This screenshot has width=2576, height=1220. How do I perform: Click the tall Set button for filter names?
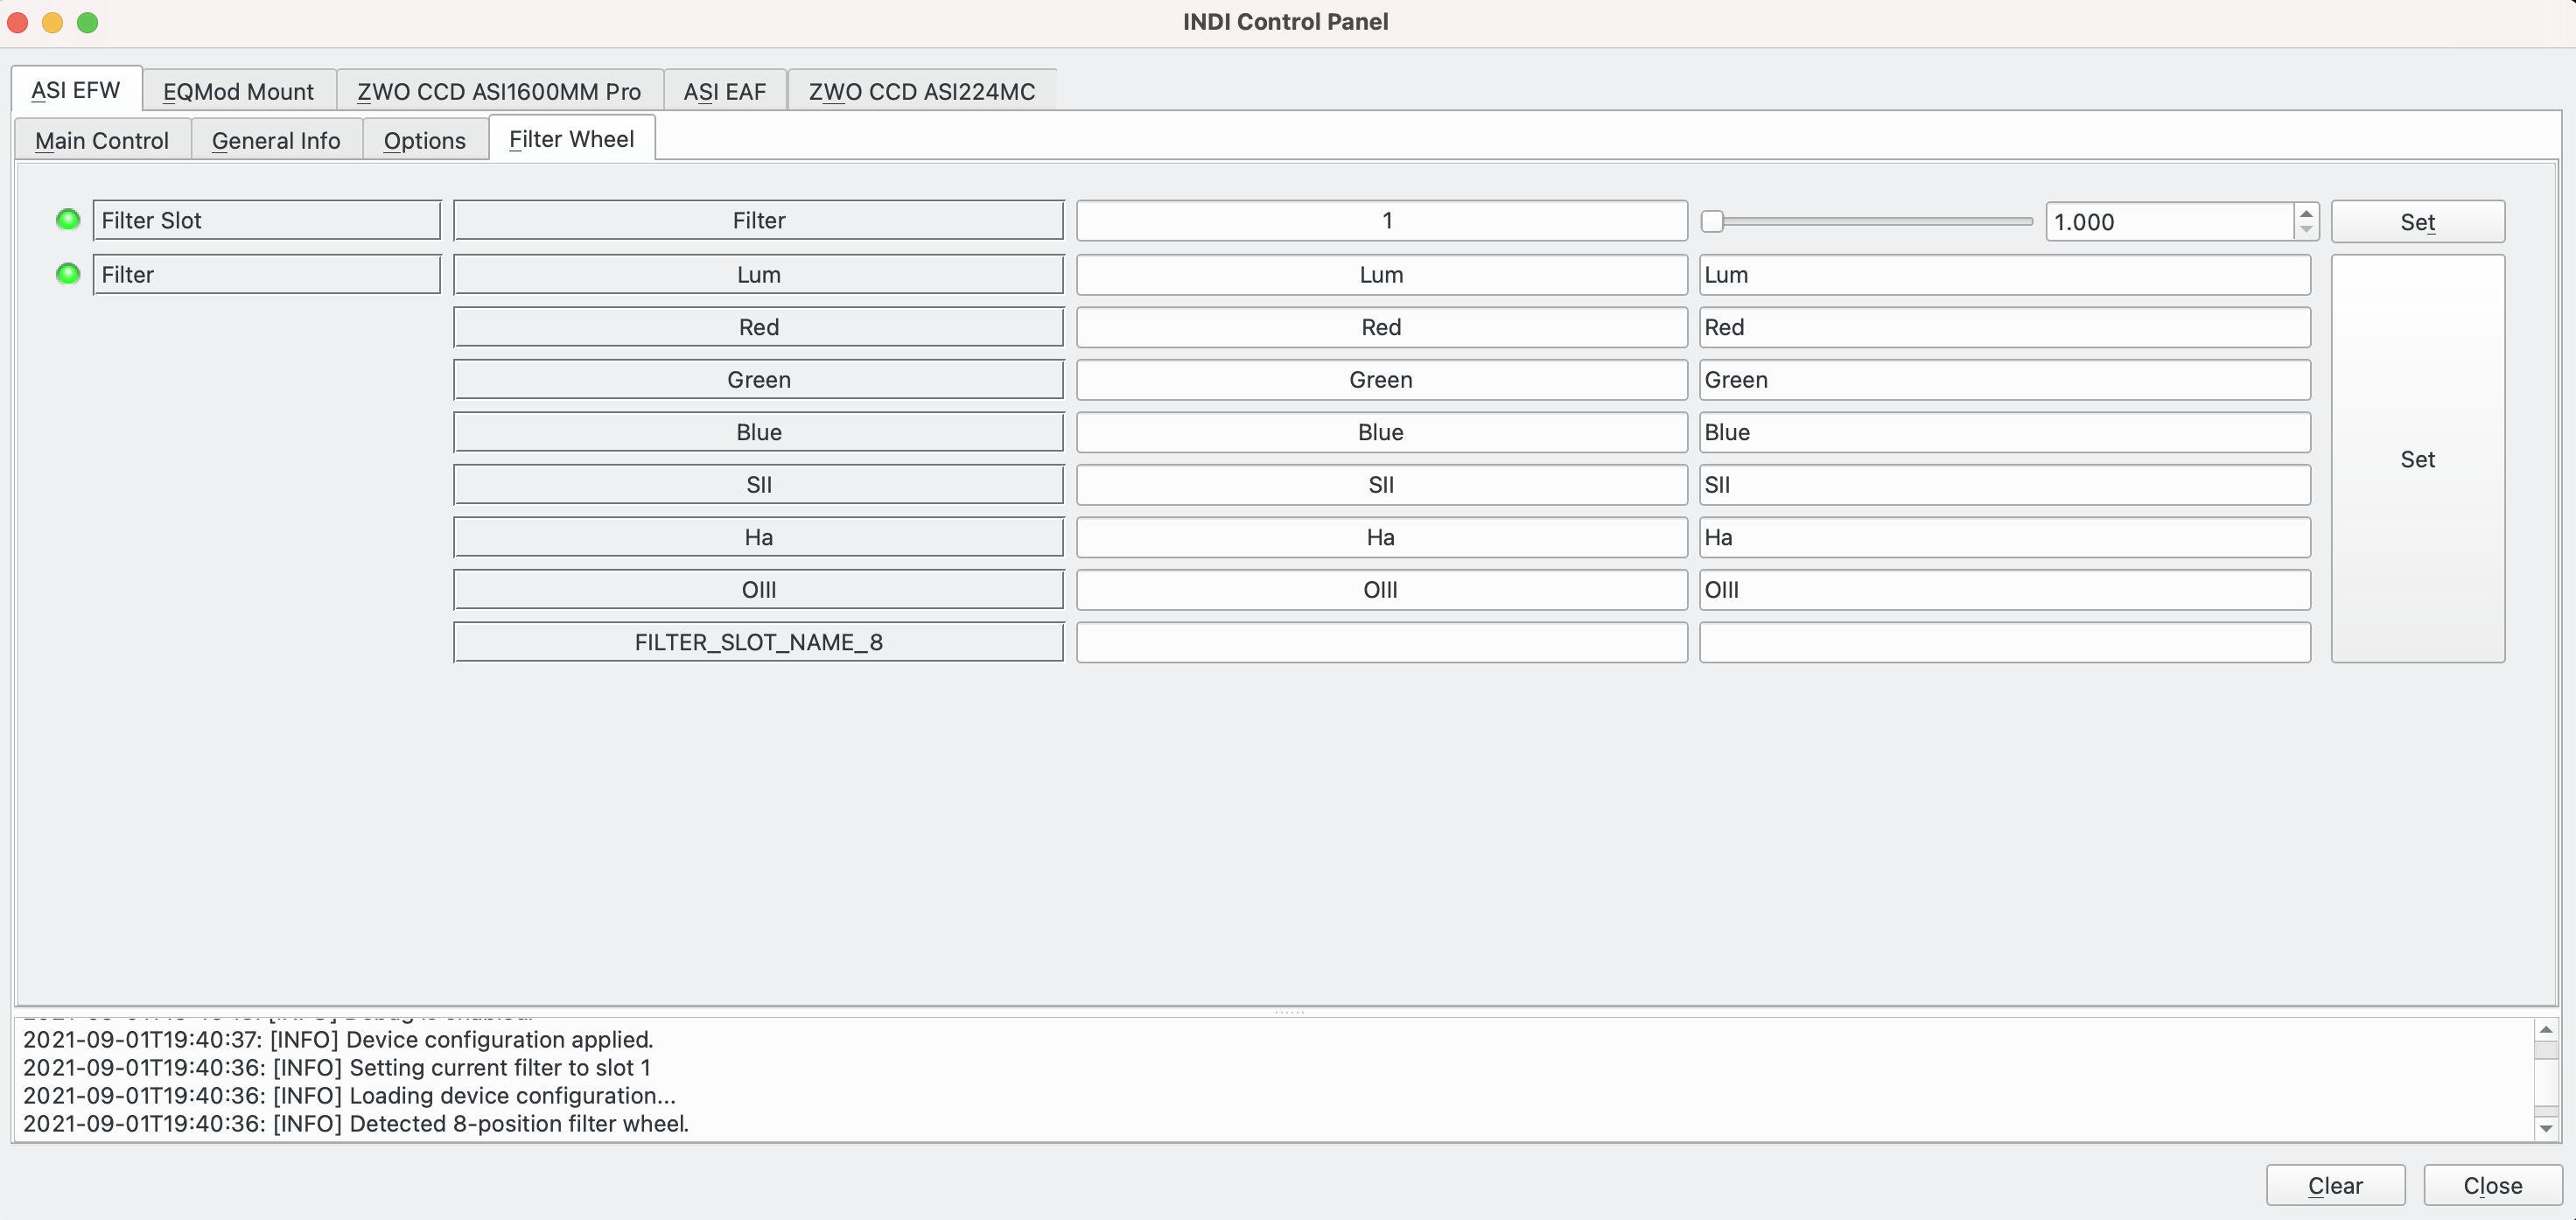tap(2417, 458)
